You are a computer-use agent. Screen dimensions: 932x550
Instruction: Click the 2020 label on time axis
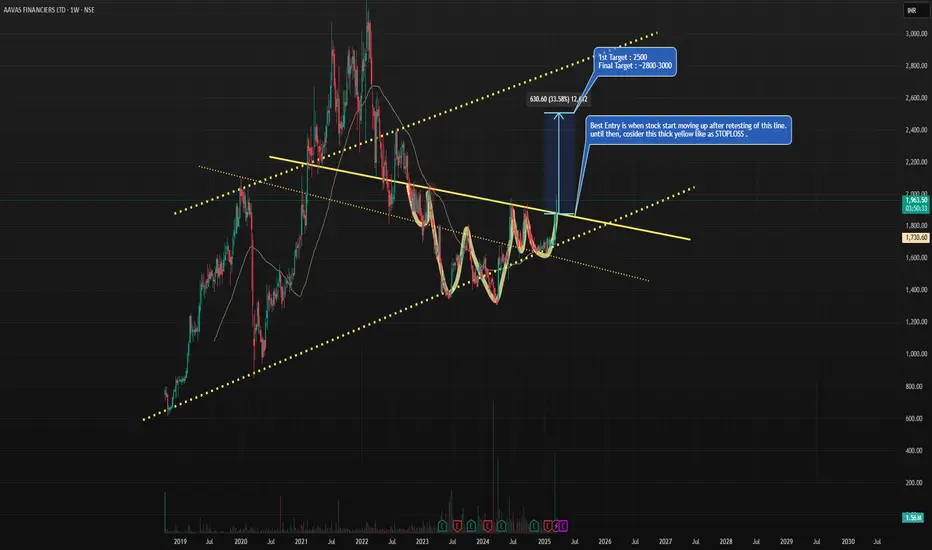241,542
